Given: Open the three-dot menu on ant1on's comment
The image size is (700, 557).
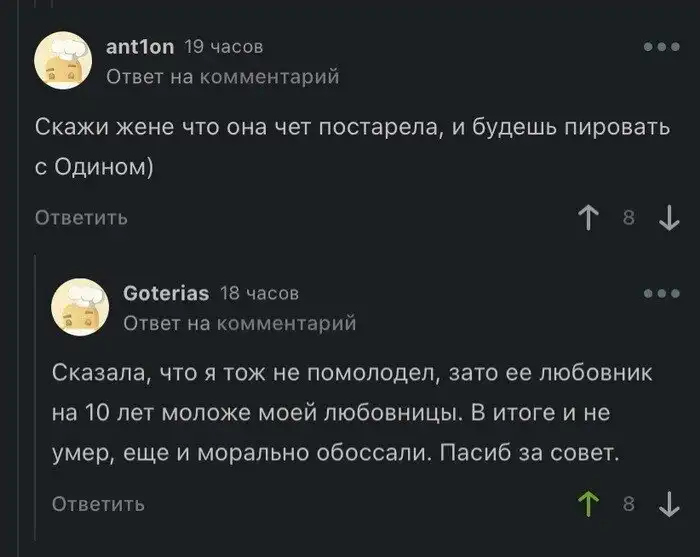Looking at the screenshot, I should tap(661, 47).
